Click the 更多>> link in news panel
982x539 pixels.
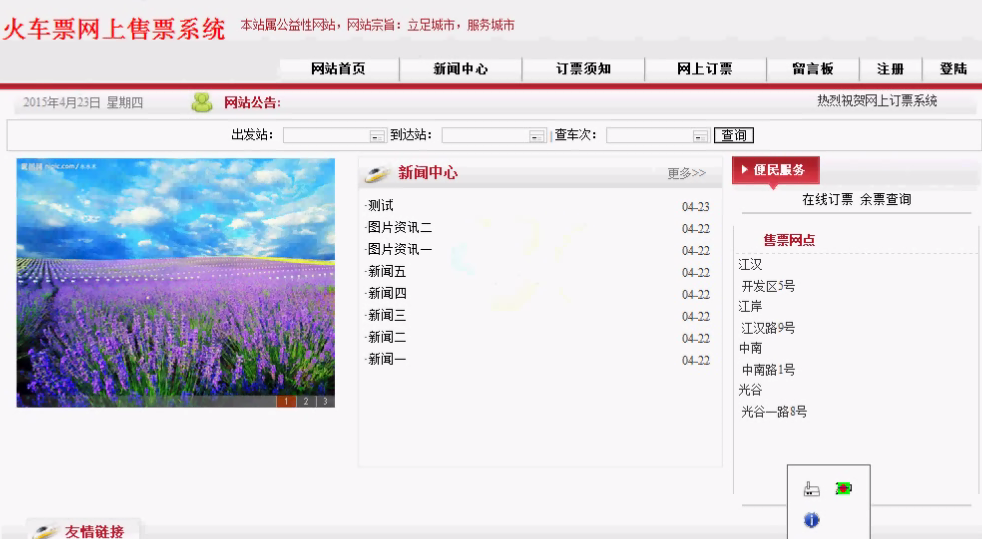(686, 173)
